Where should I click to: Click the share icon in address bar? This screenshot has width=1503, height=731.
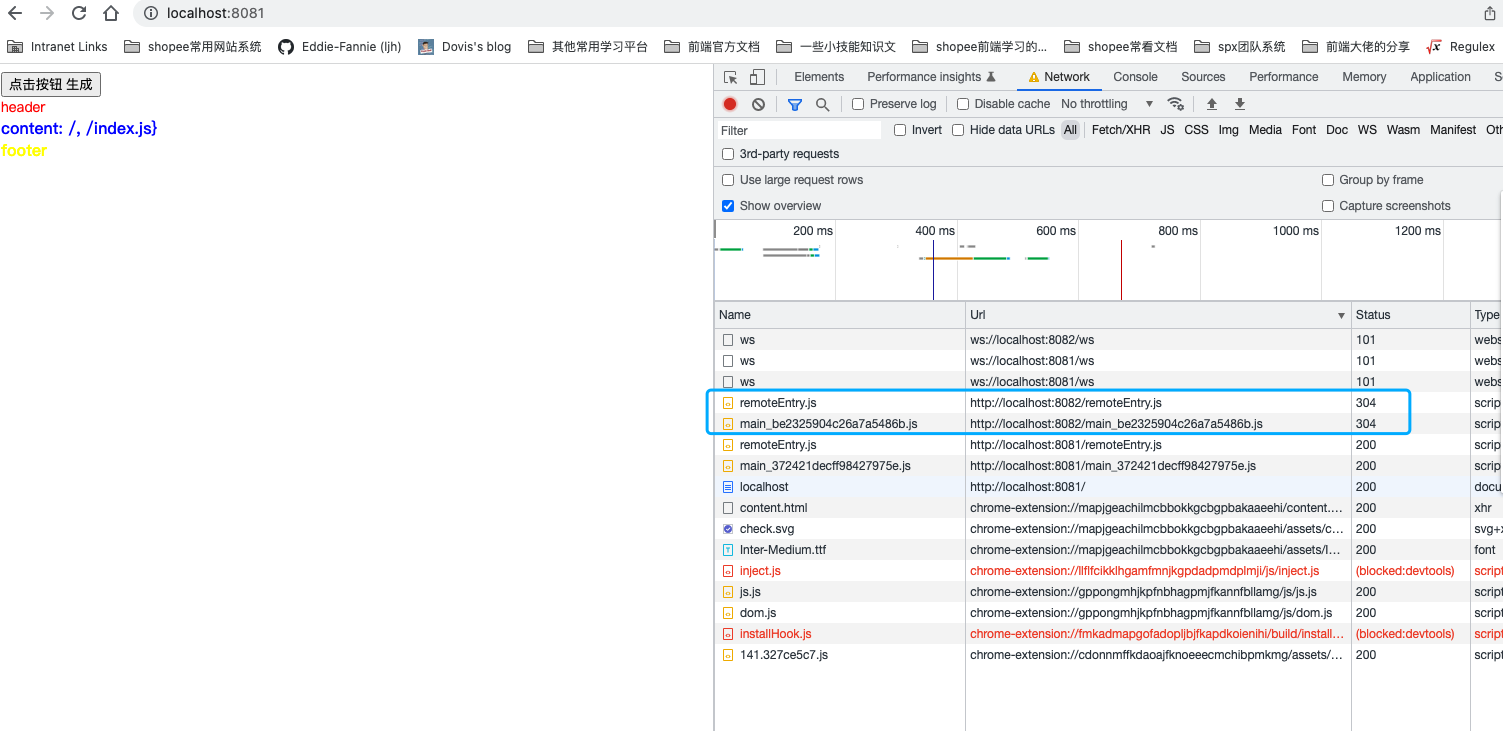(x=1490, y=13)
